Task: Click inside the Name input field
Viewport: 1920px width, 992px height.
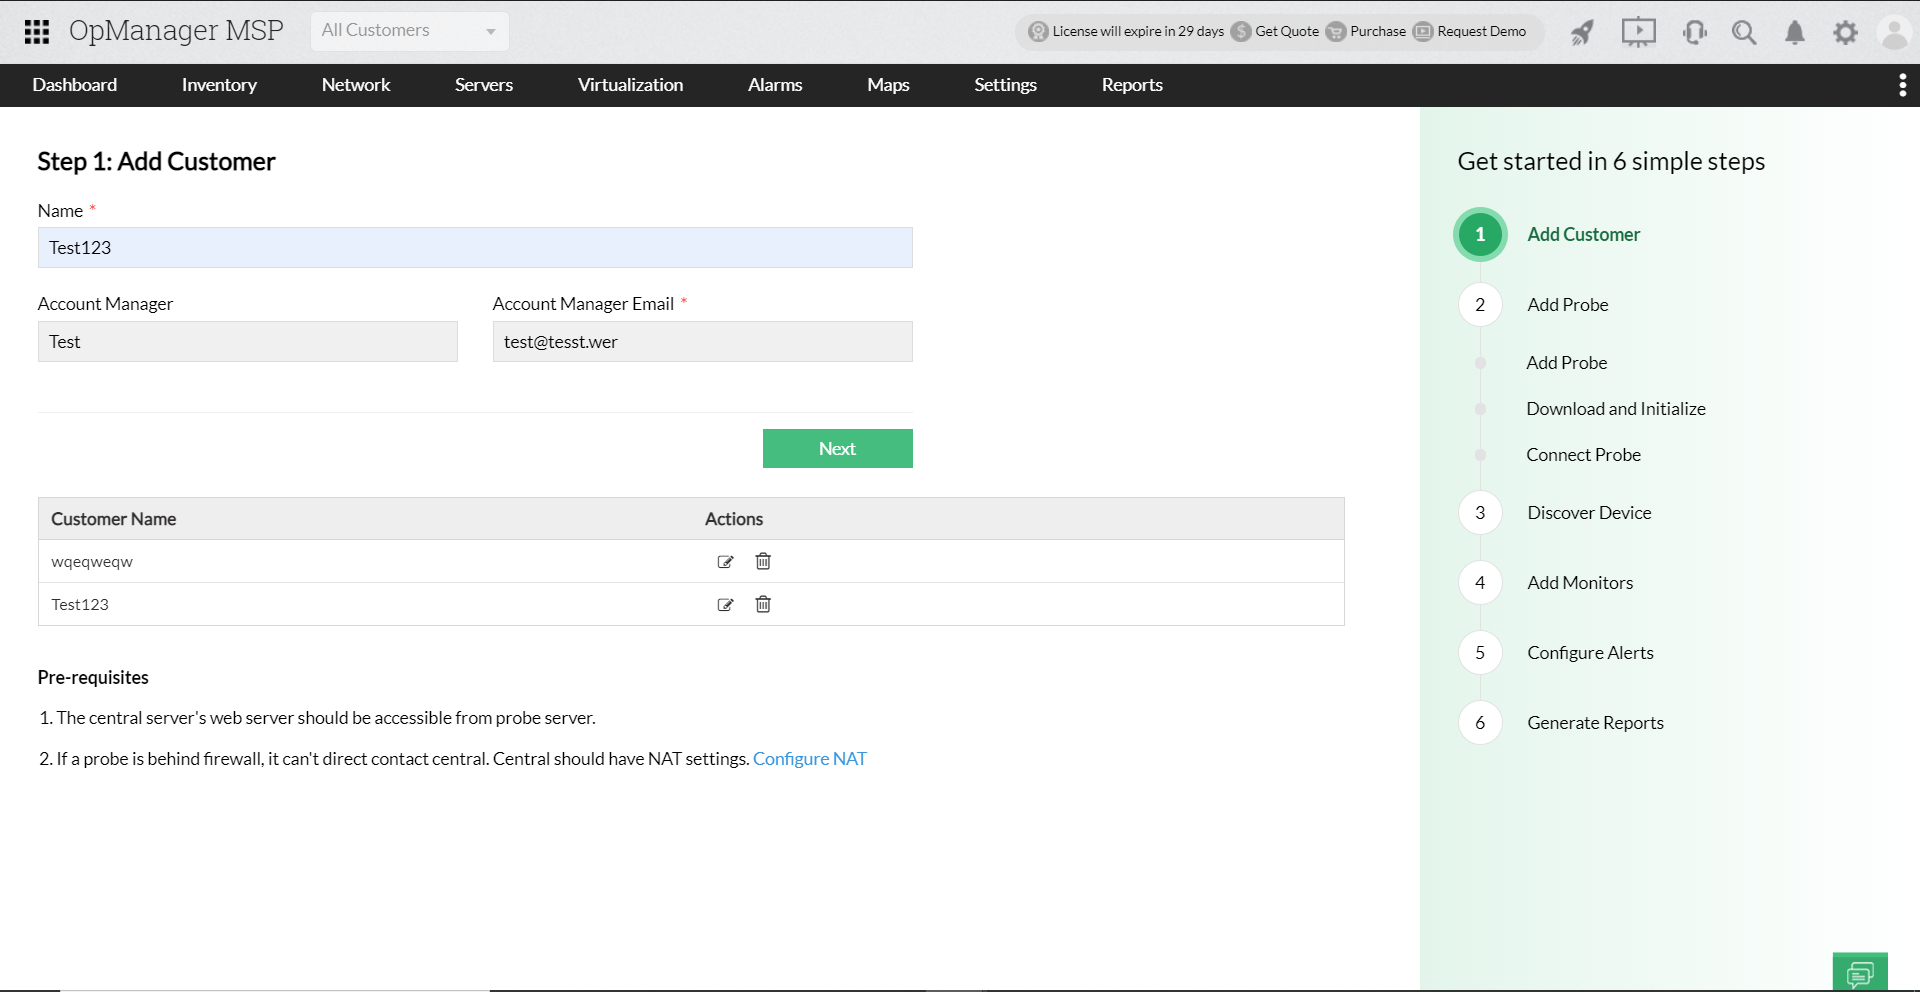Action: click(x=475, y=247)
